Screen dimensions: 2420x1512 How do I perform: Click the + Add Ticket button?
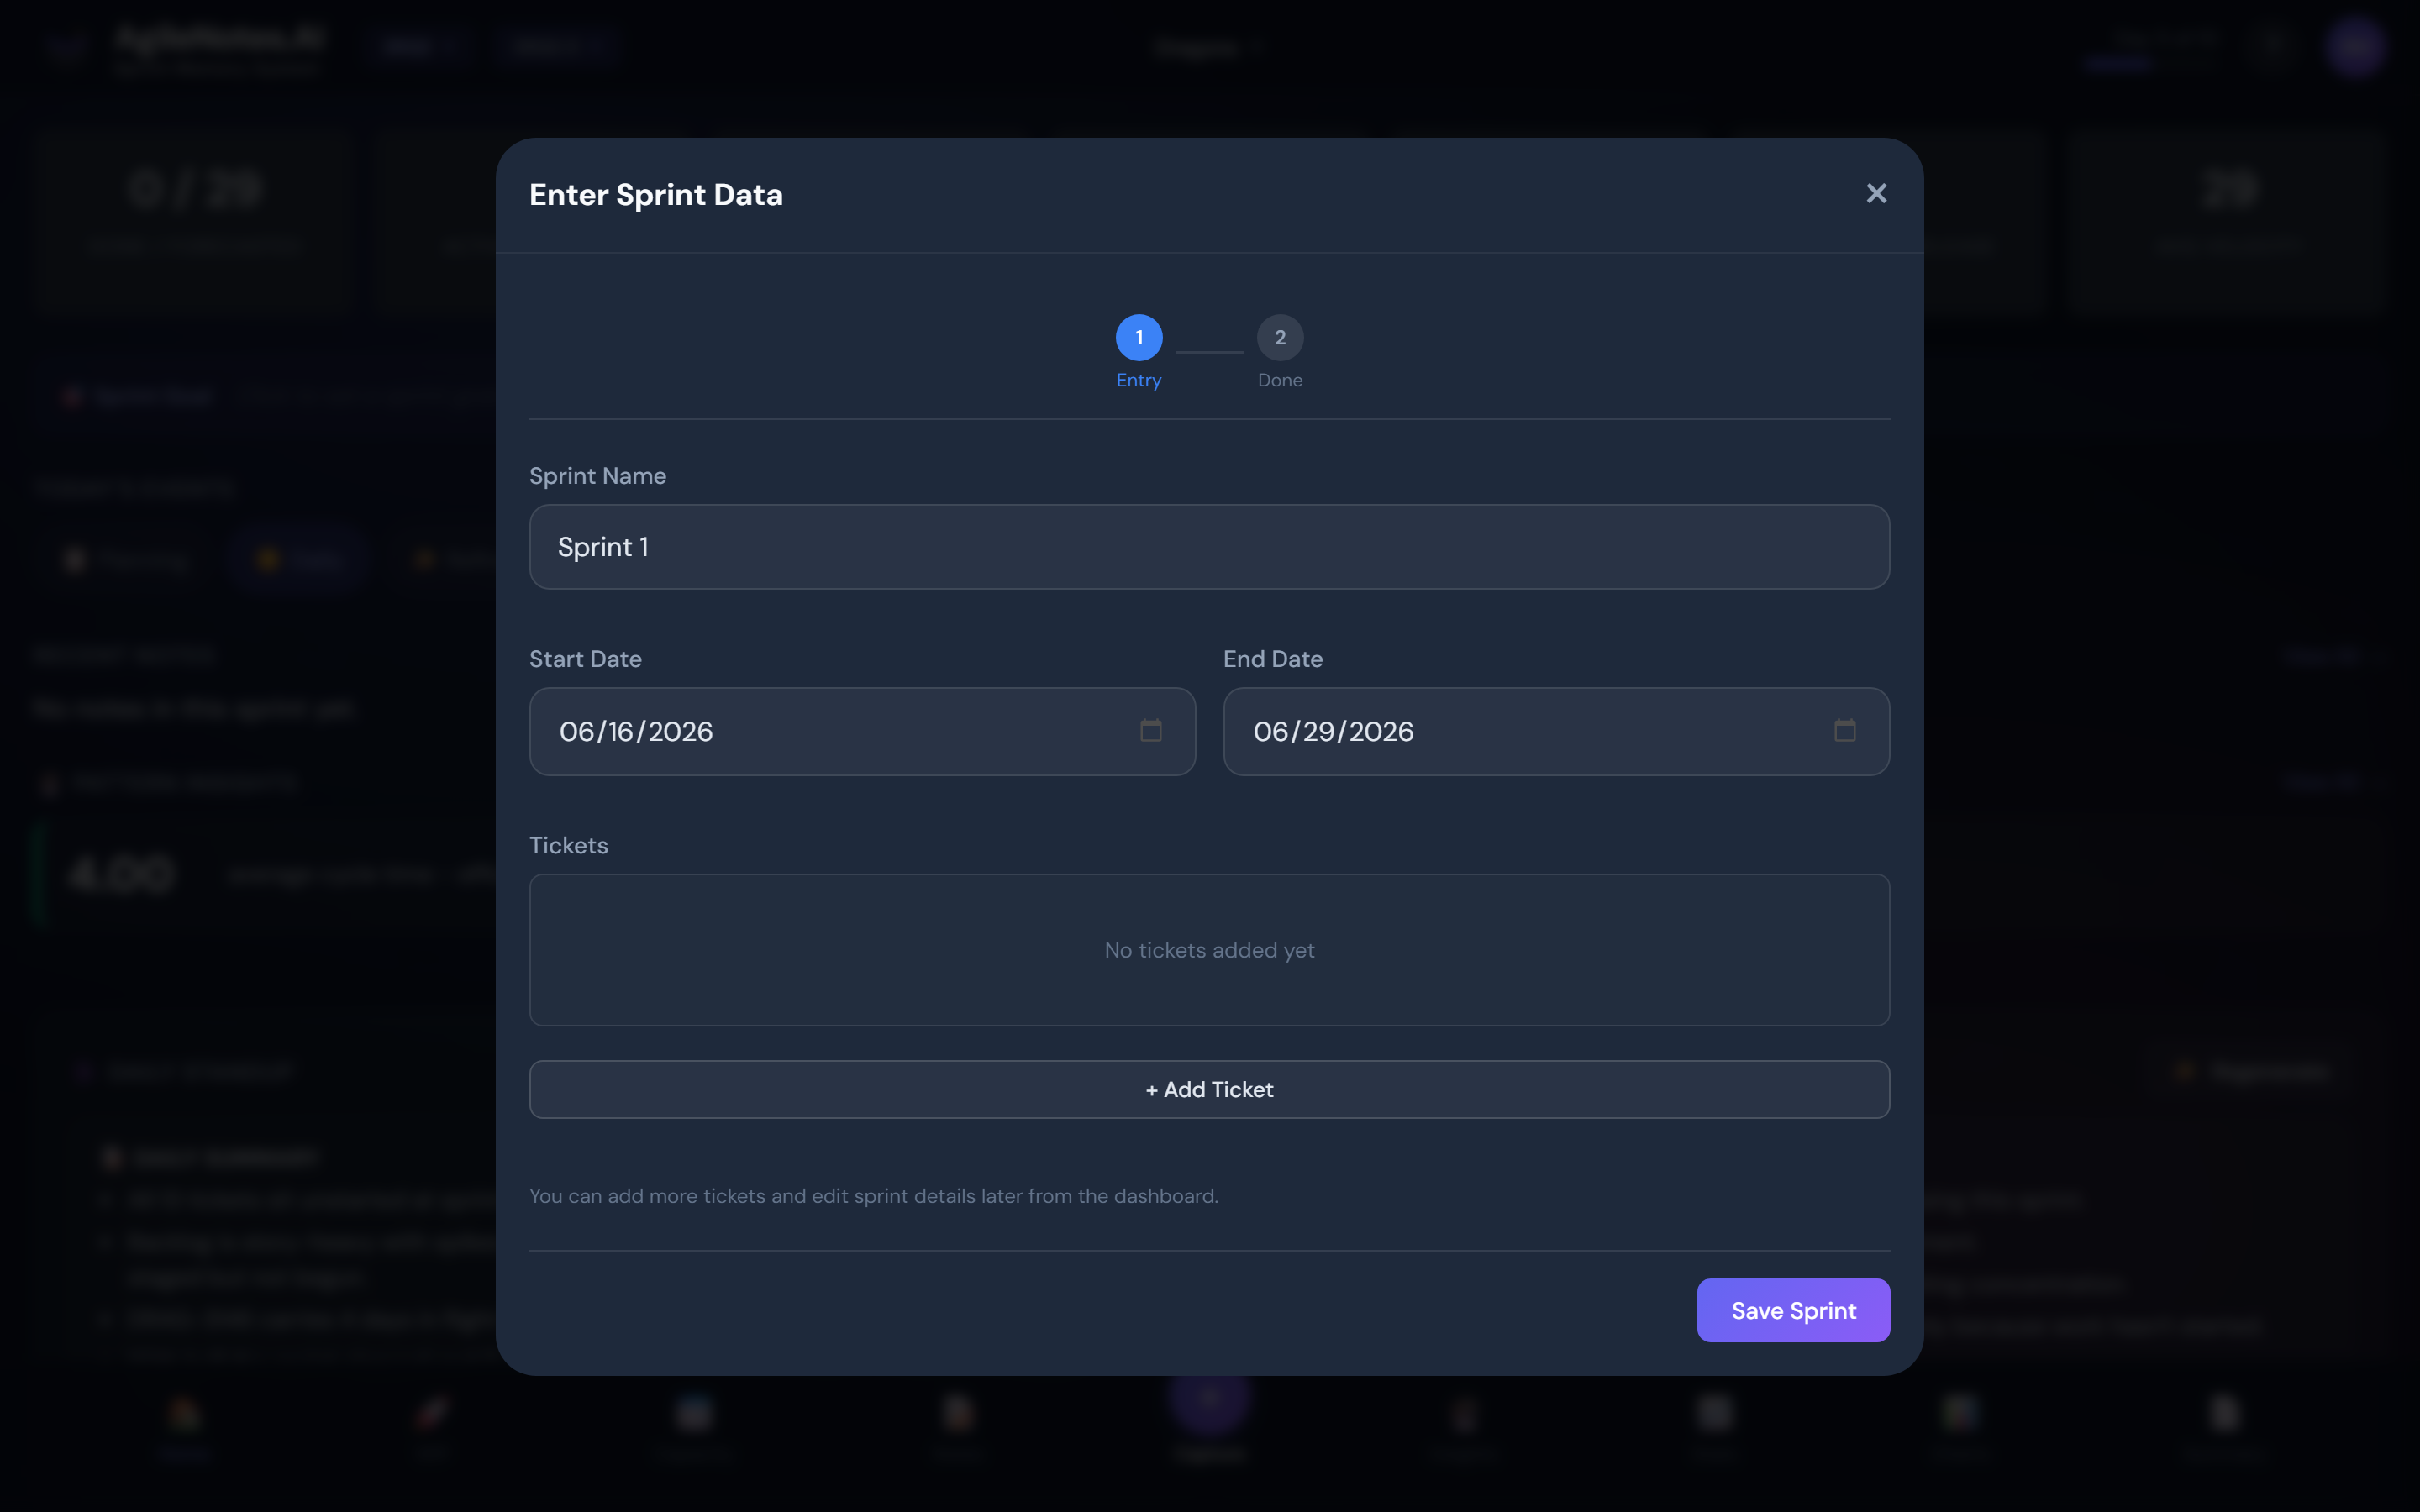(x=1209, y=1090)
